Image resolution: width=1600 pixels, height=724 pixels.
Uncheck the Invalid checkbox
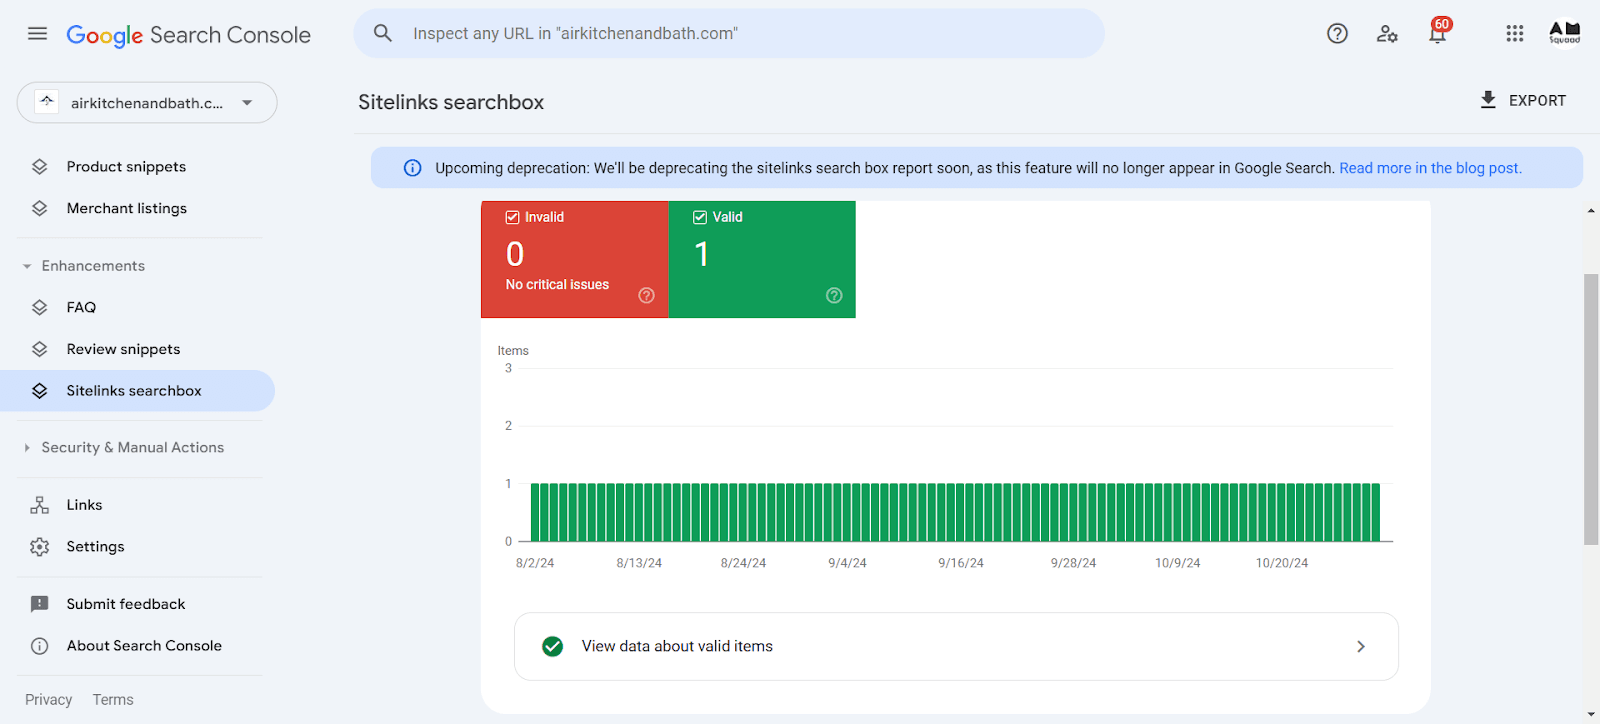(x=513, y=217)
